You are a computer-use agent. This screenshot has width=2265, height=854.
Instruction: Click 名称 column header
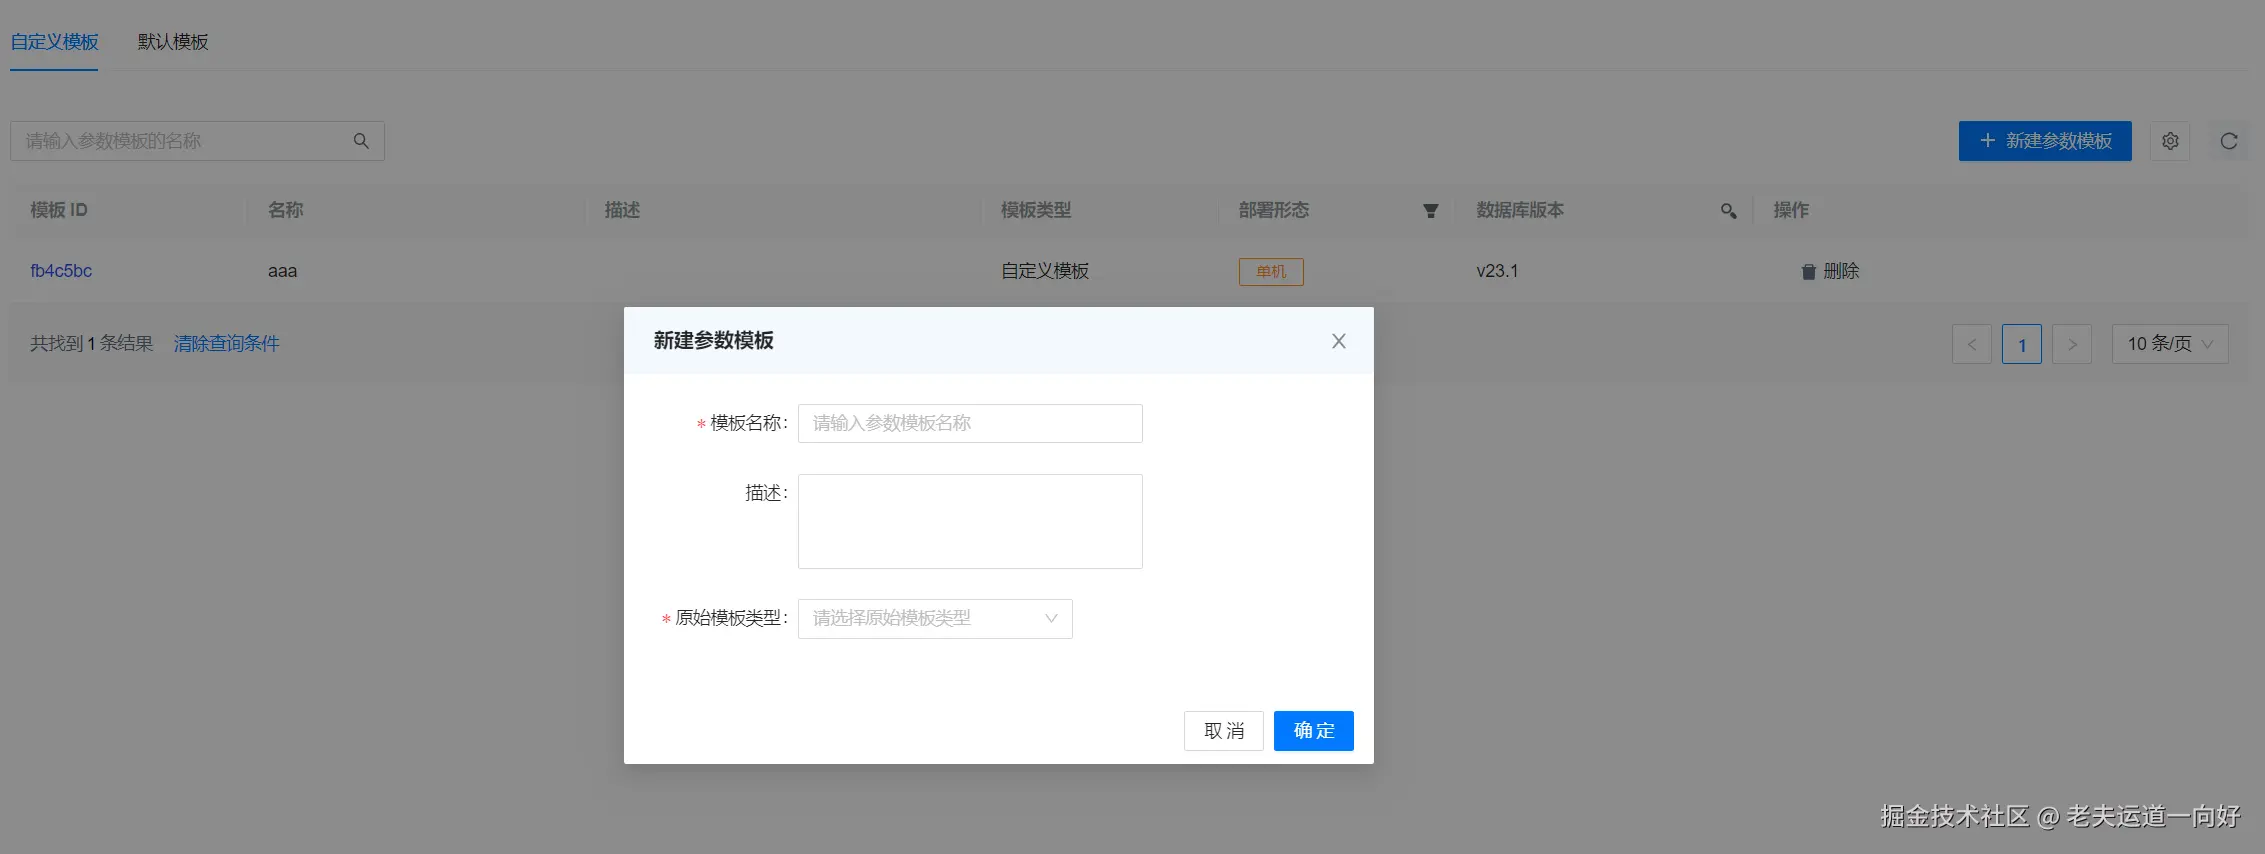285,210
